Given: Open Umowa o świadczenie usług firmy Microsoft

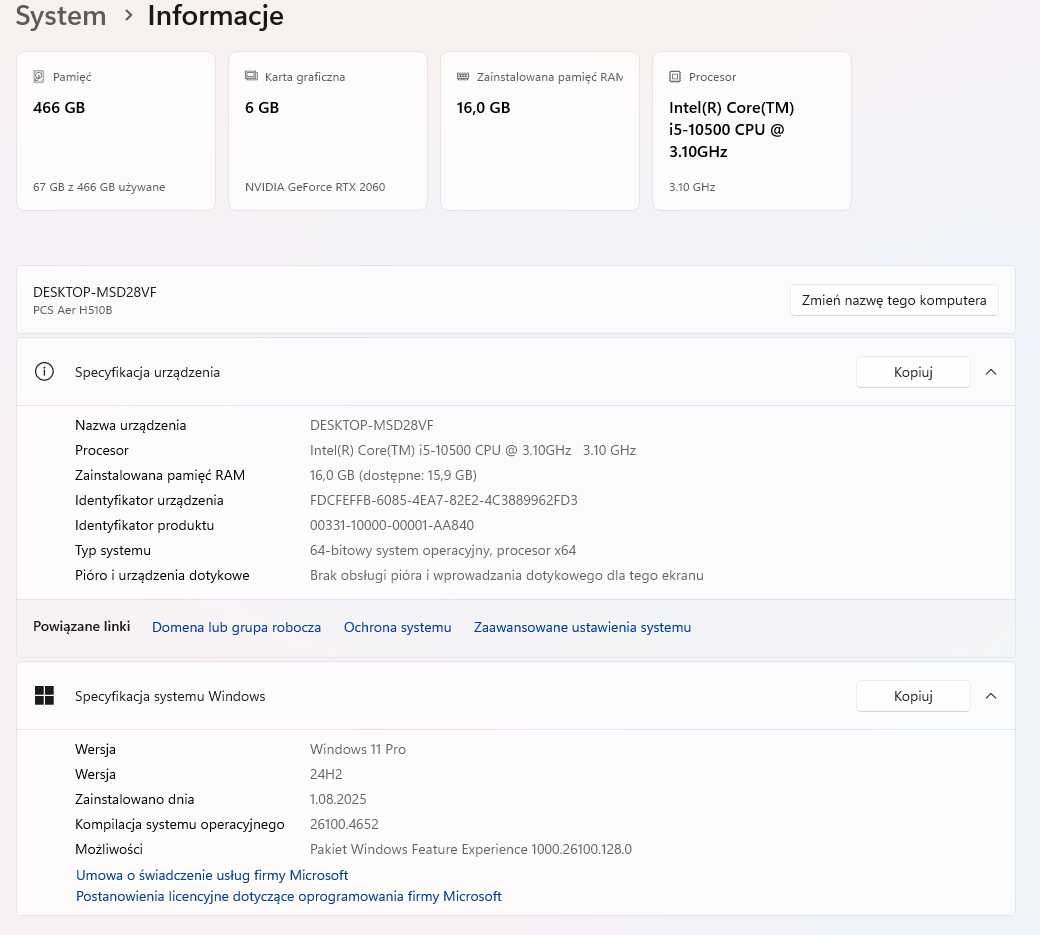Looking at the screenshot, I should tap(212, 875).
